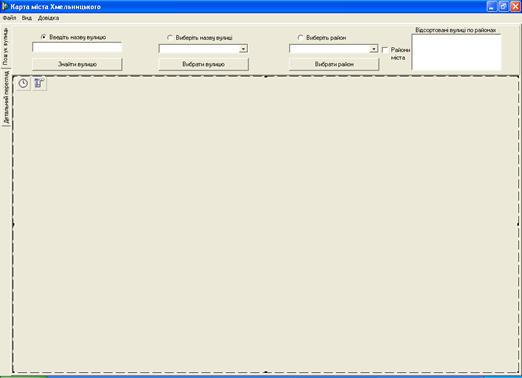Viewport: 522px width, 378px height.
Task: Switch to the 'Пошук вулиць' vertical tab
Action: pos(5,47)
